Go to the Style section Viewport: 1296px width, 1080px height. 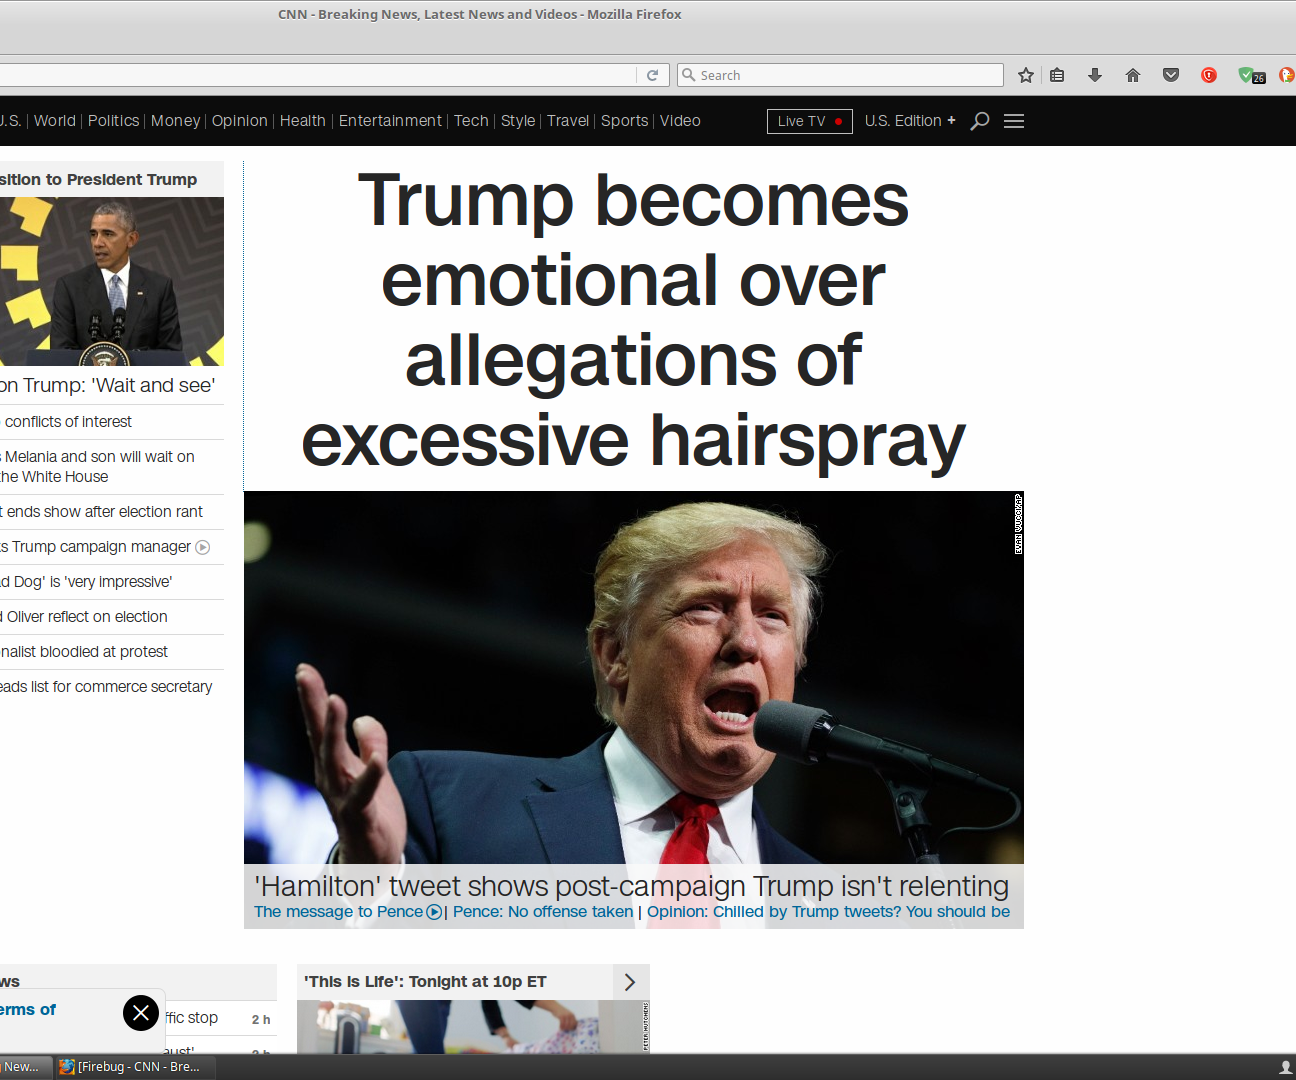(x=518, y=121)
